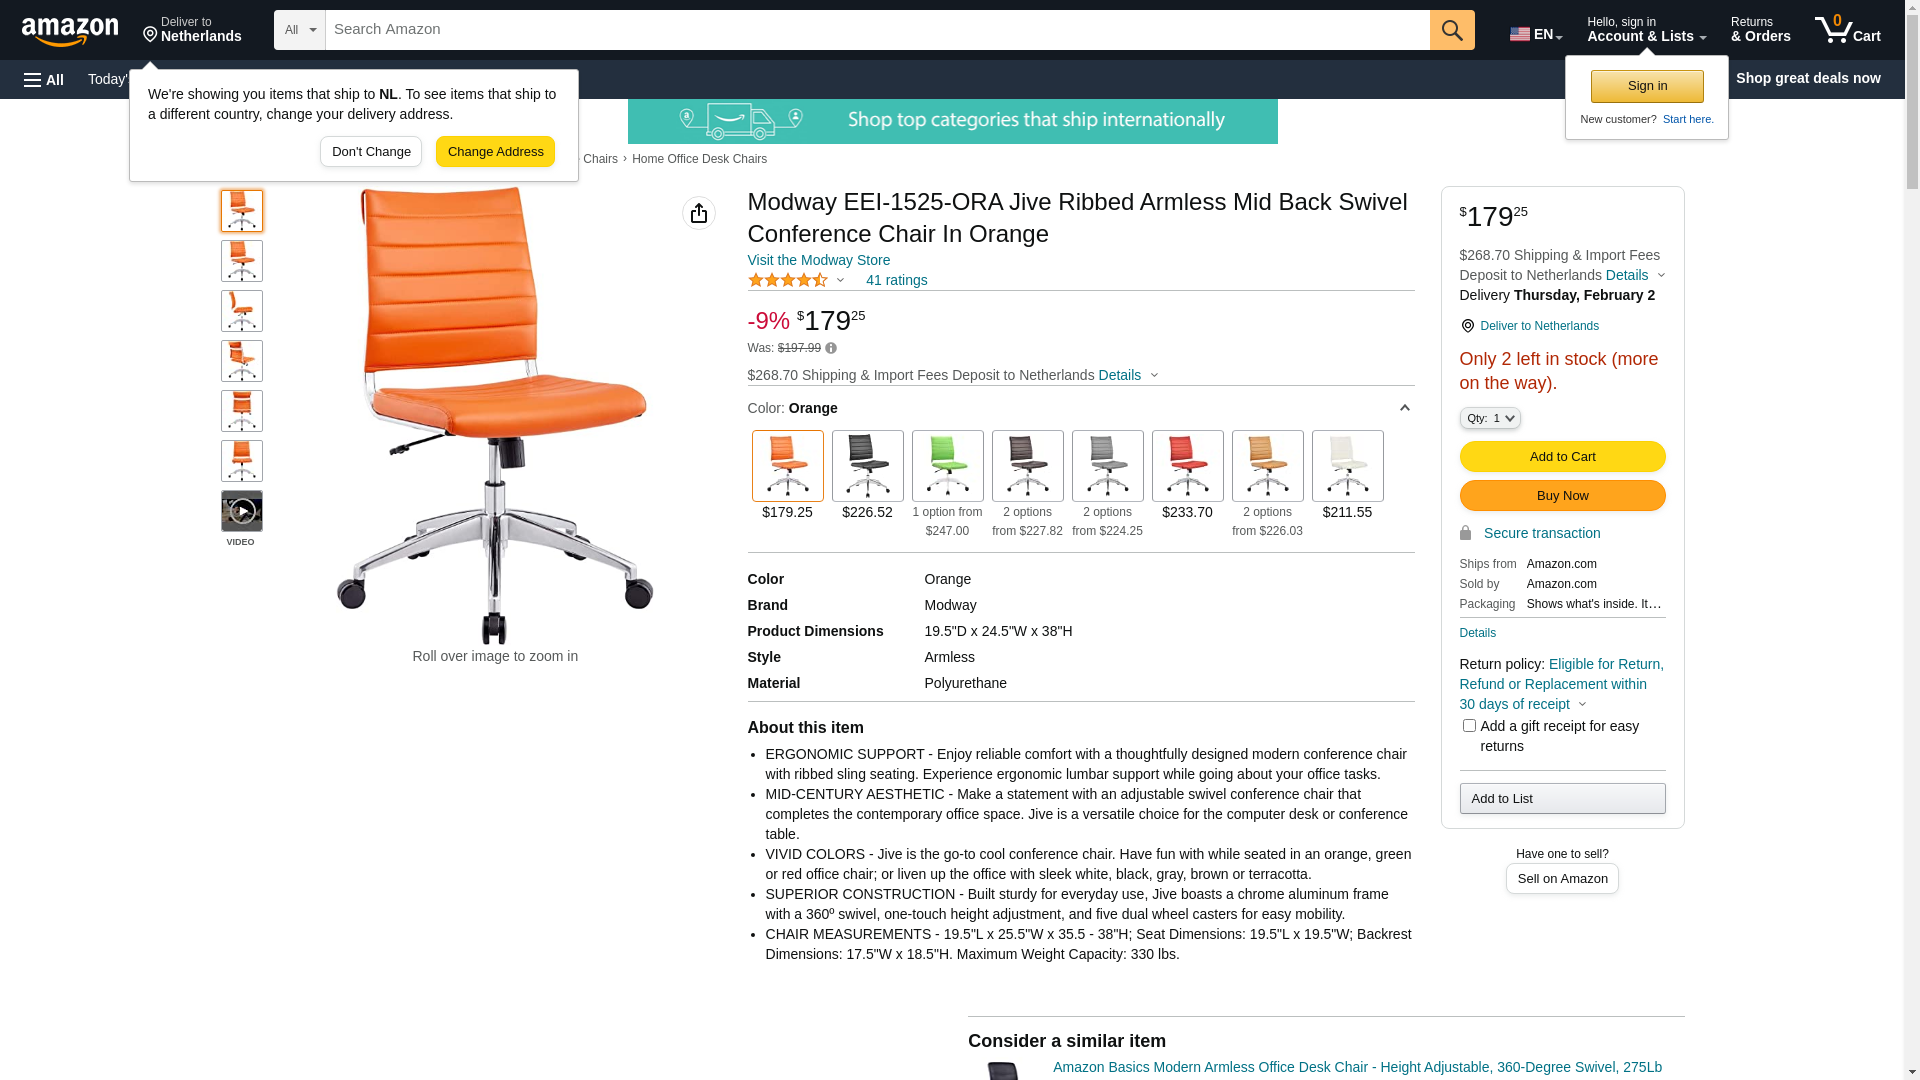Play the product VIDEO thumbnail

click(x=242, y=511)
